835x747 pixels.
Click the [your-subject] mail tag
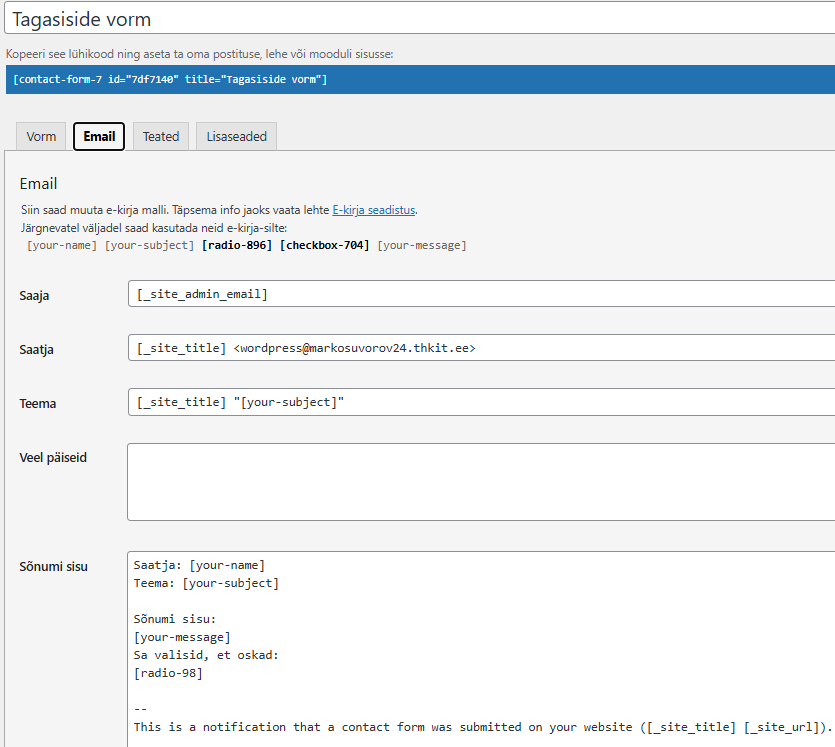(150, 245)
